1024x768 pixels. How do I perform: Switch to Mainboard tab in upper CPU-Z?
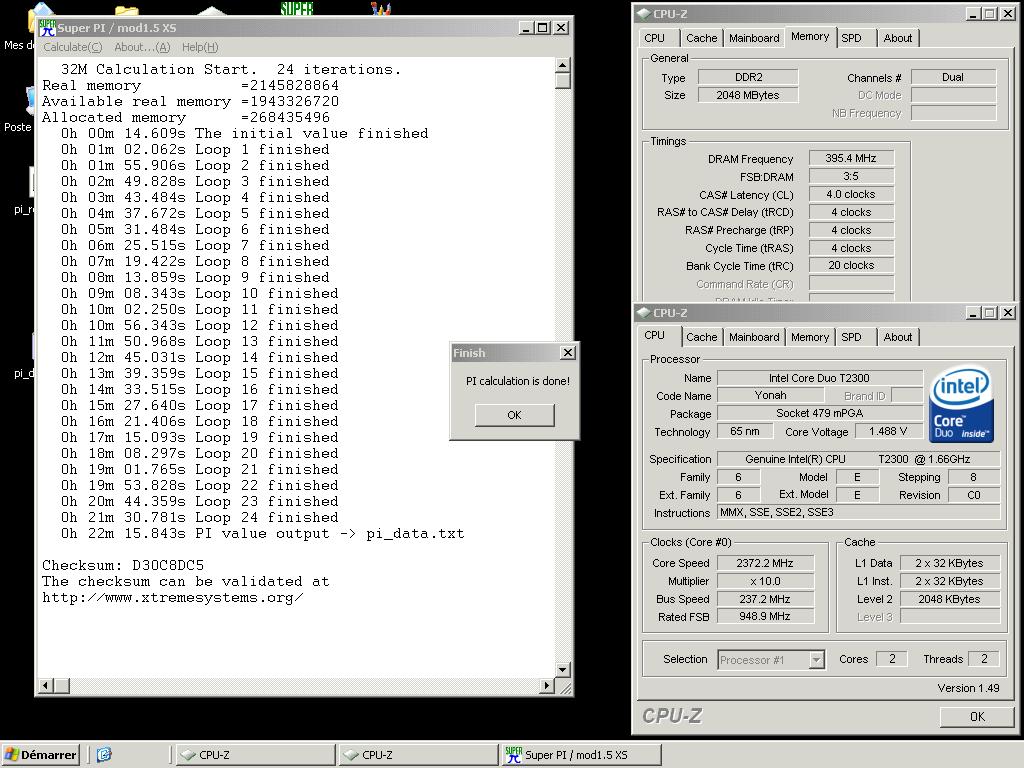point(754,38)
